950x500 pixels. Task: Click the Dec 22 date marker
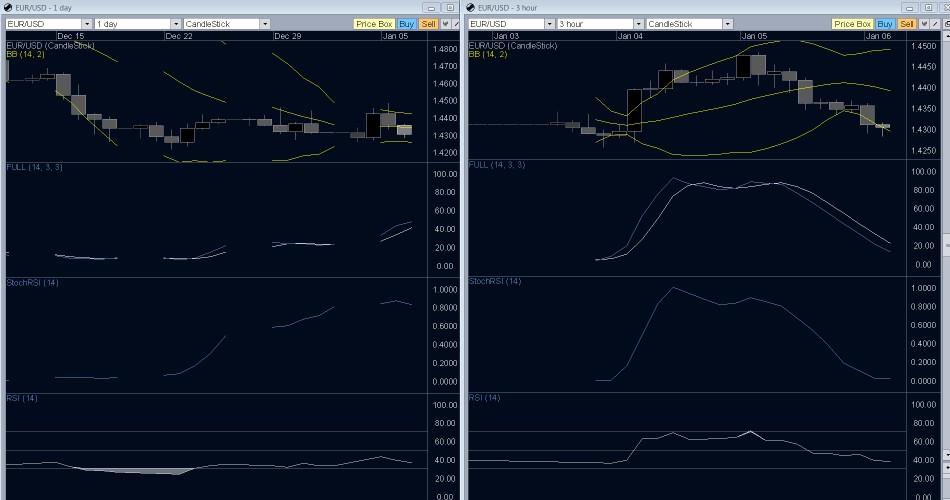point(179,36)
